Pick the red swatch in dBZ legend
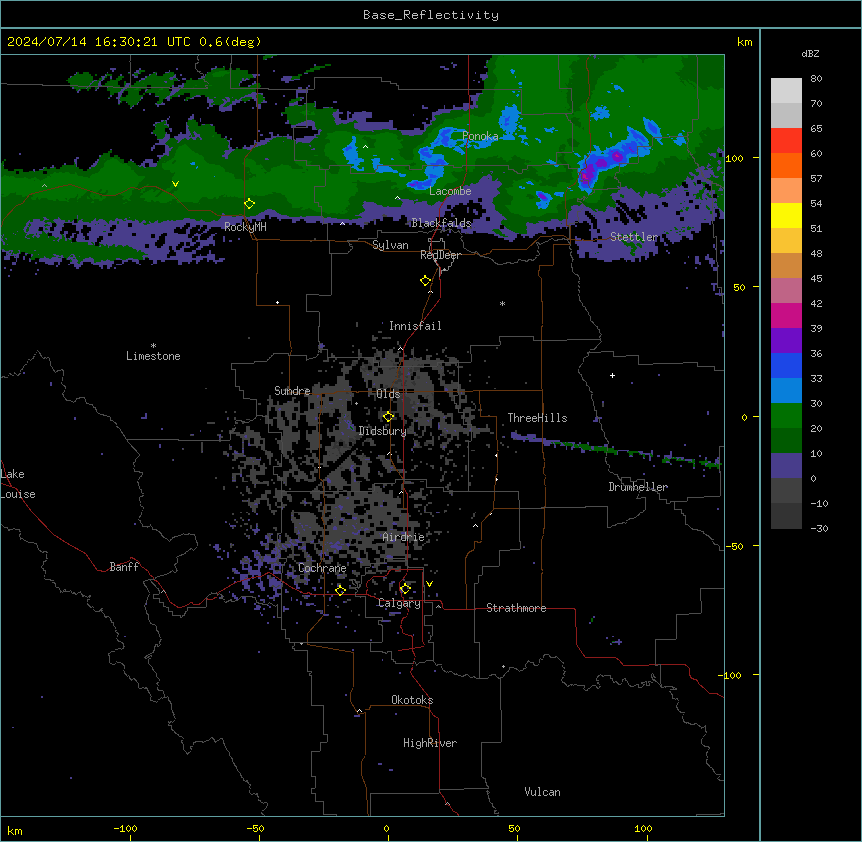The image size is (862, 842). point(786,140)
